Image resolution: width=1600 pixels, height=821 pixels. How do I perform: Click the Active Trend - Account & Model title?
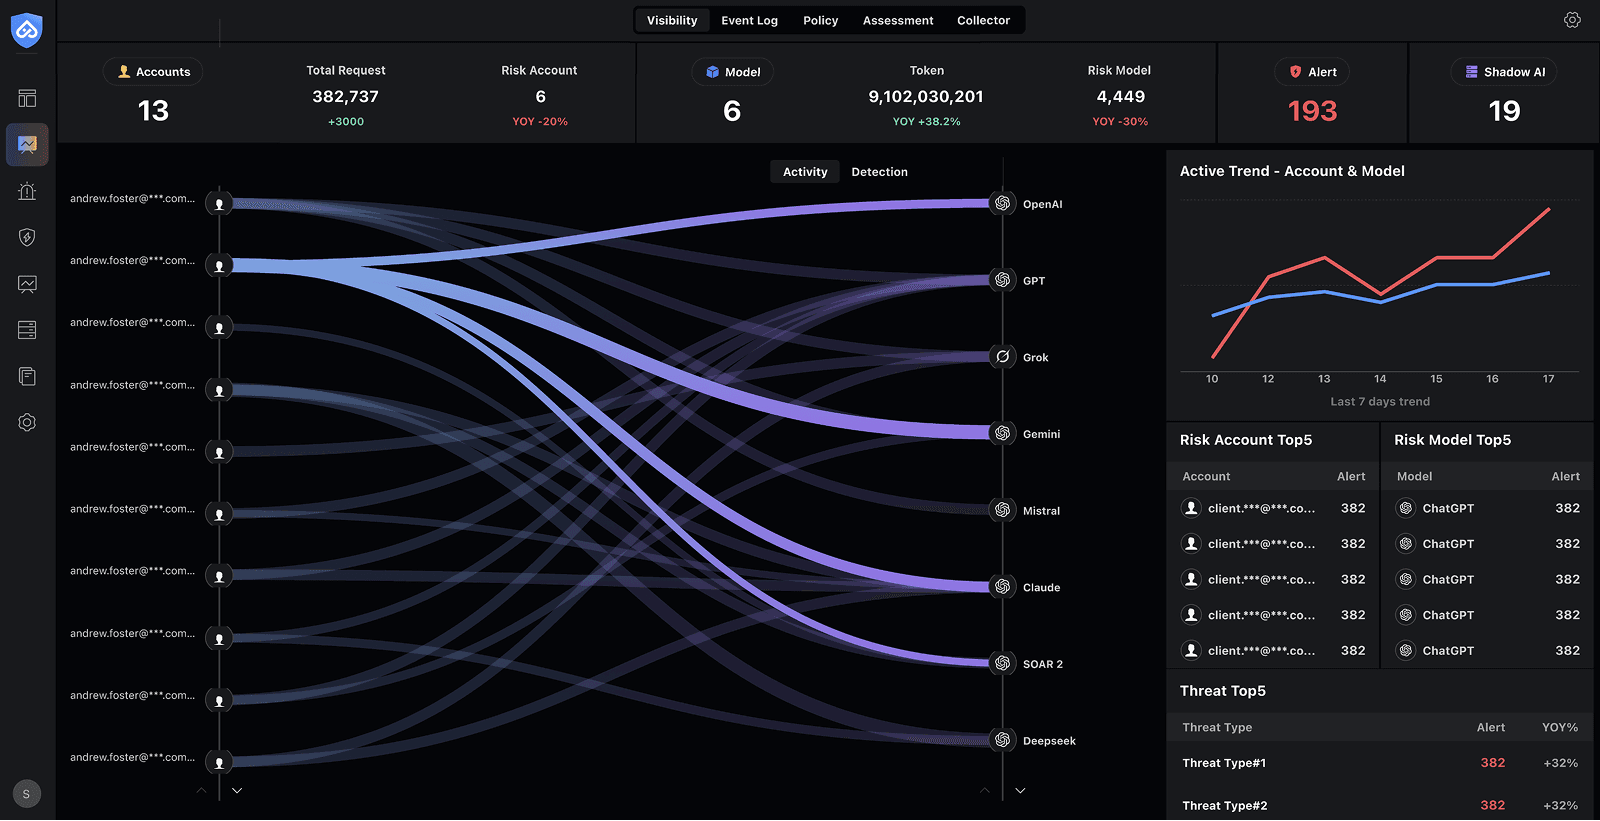pos(1292,171)
